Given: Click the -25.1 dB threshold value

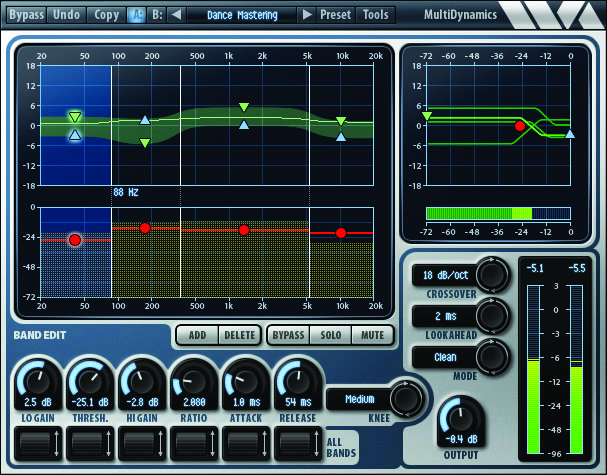Looking at the screenshot, I should coord(90,402).
